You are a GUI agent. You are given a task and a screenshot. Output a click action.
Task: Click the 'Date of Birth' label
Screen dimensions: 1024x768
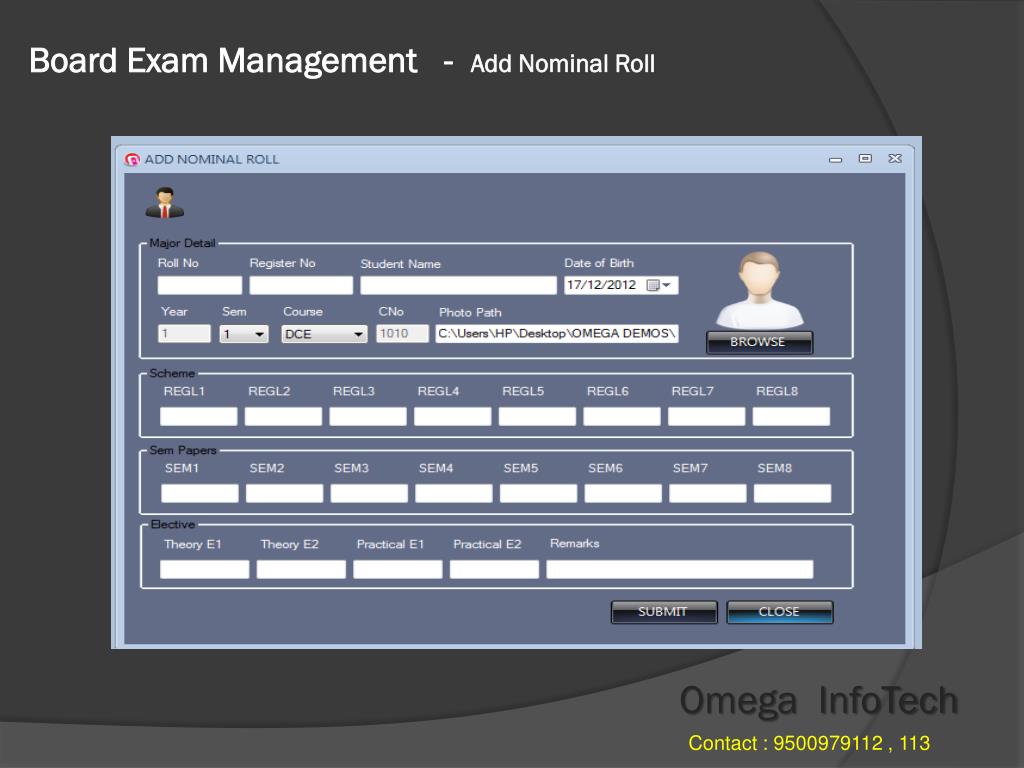599,263
